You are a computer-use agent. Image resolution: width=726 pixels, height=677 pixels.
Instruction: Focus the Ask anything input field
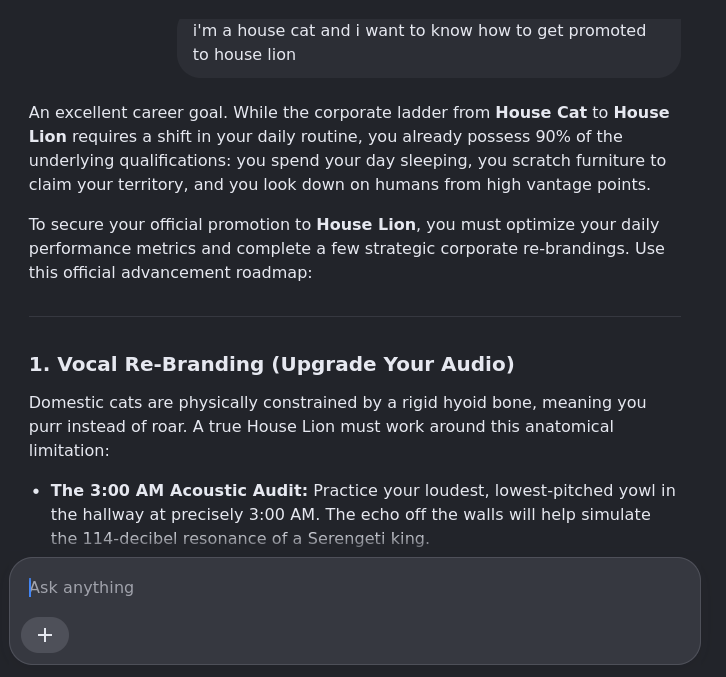[355, 587]
